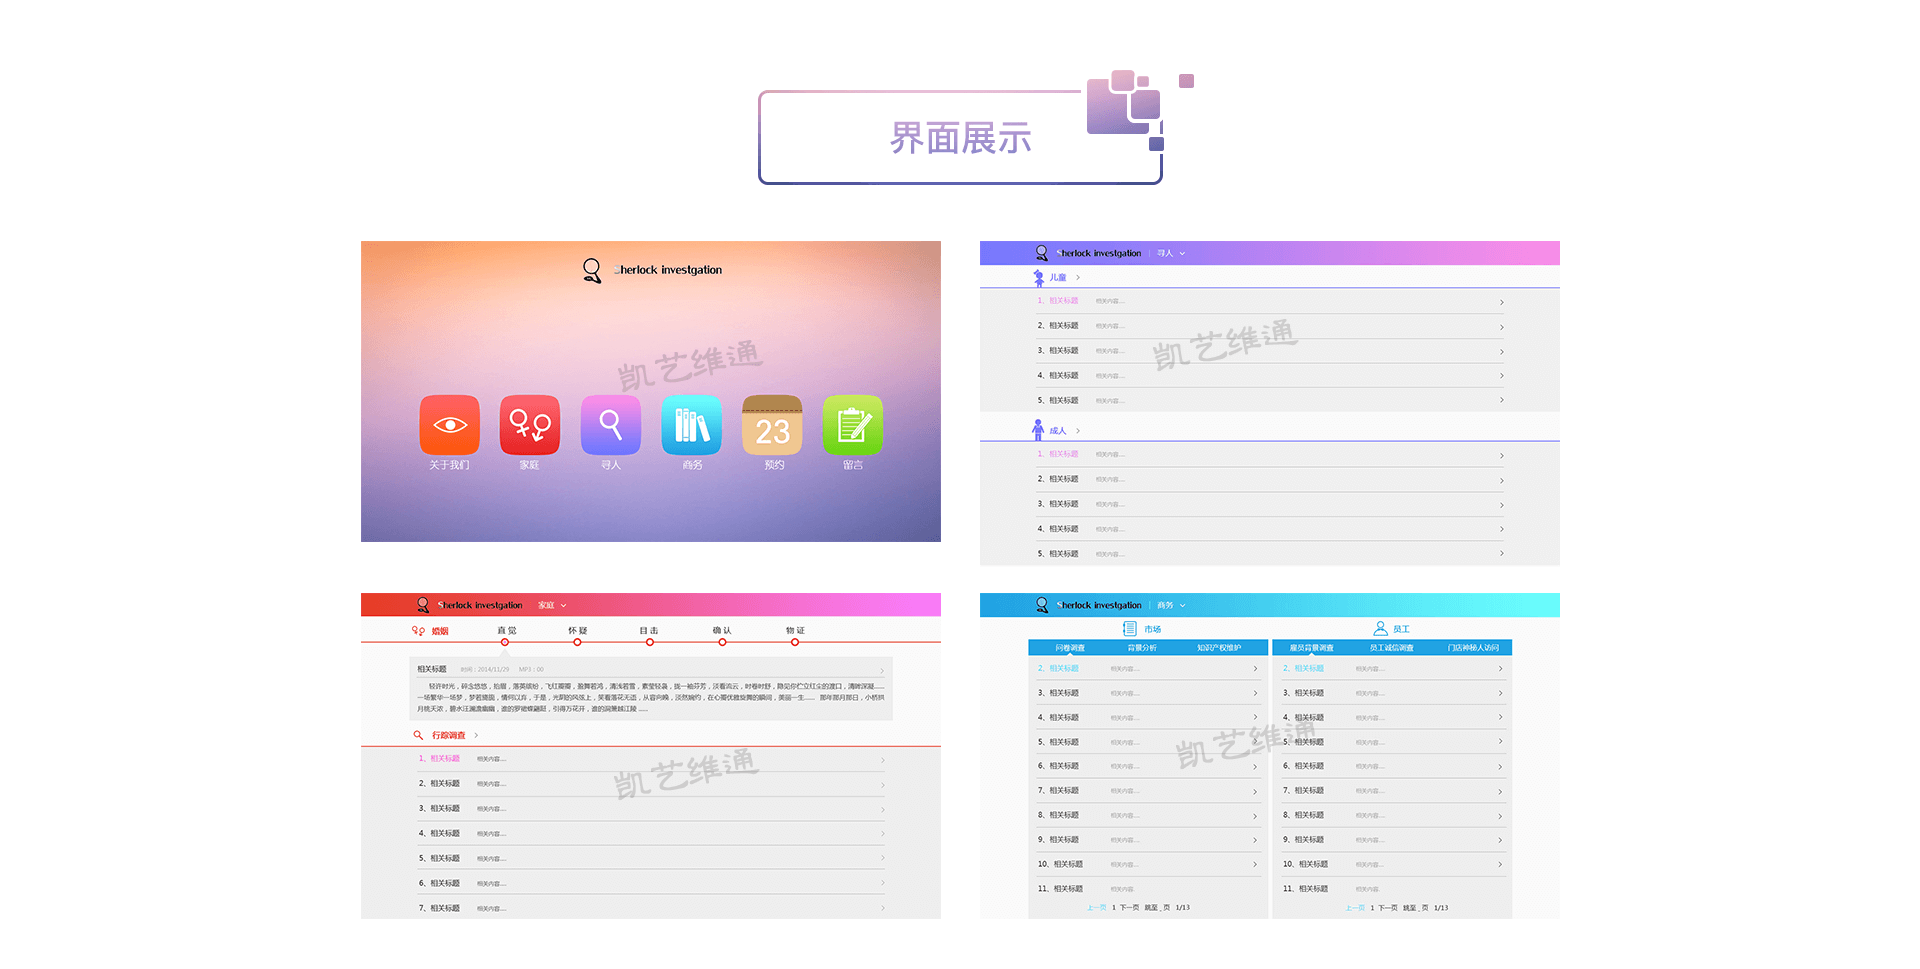Viewport: 1920px width, 969px height.
Task: Click the 儿童 child figure icon
Action: (x=1038, y=278)
